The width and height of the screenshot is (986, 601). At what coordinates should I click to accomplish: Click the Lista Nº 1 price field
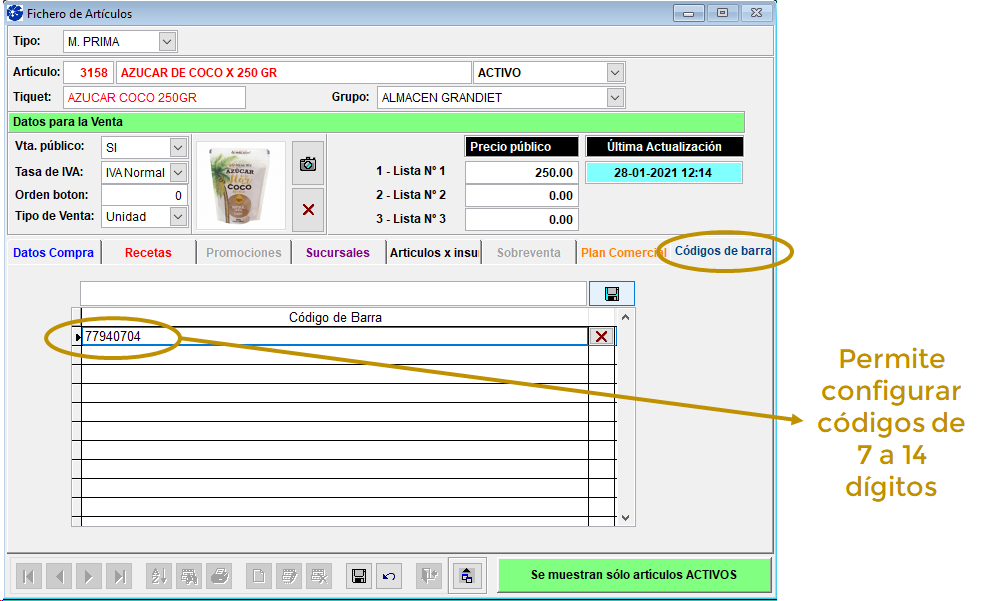tap(521, 172)
